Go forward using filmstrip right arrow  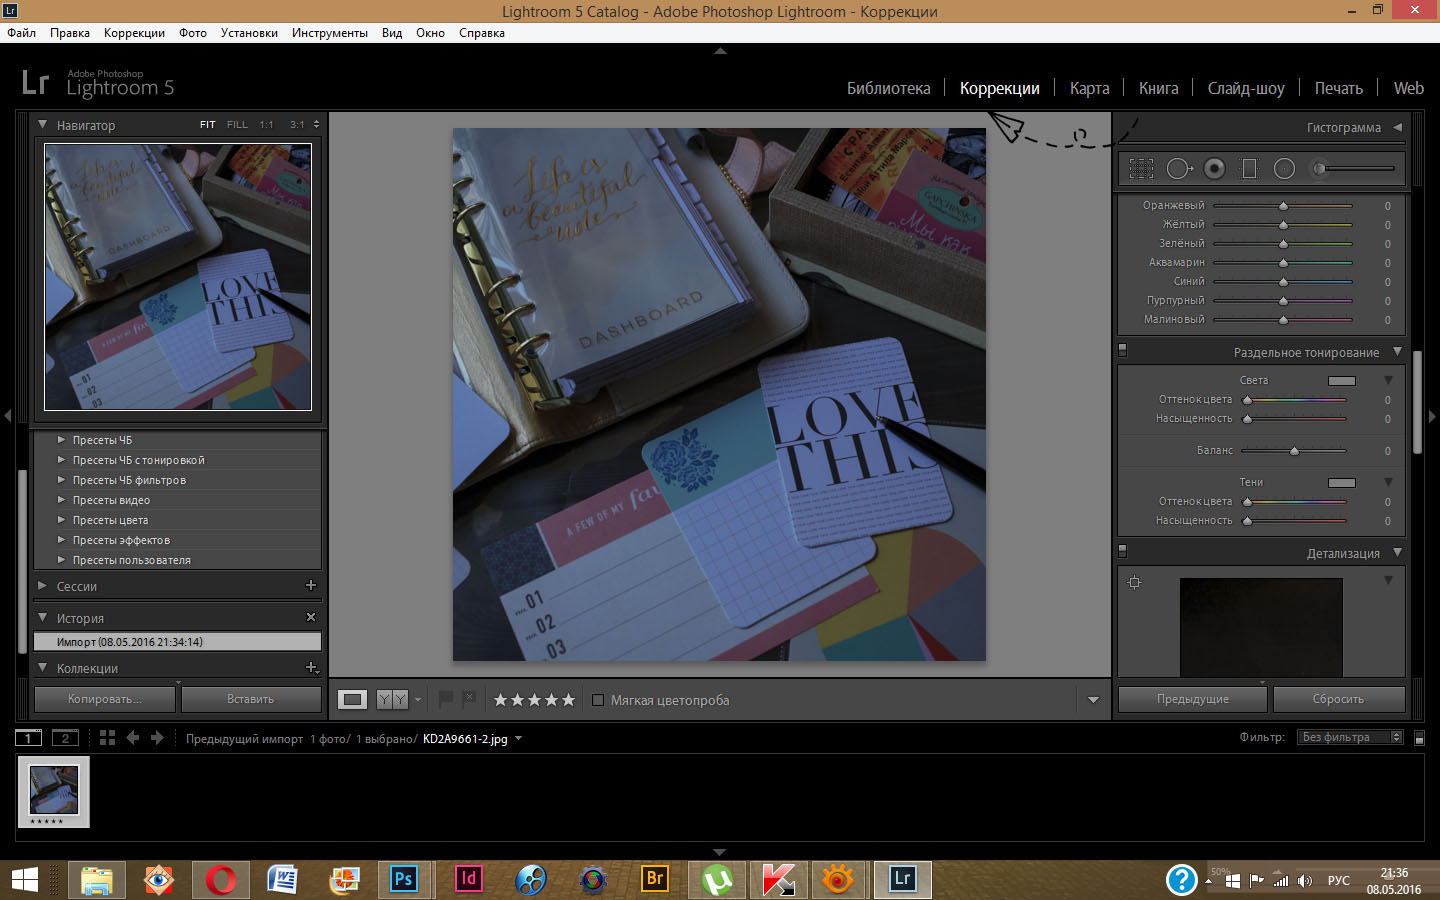point(156,738)
